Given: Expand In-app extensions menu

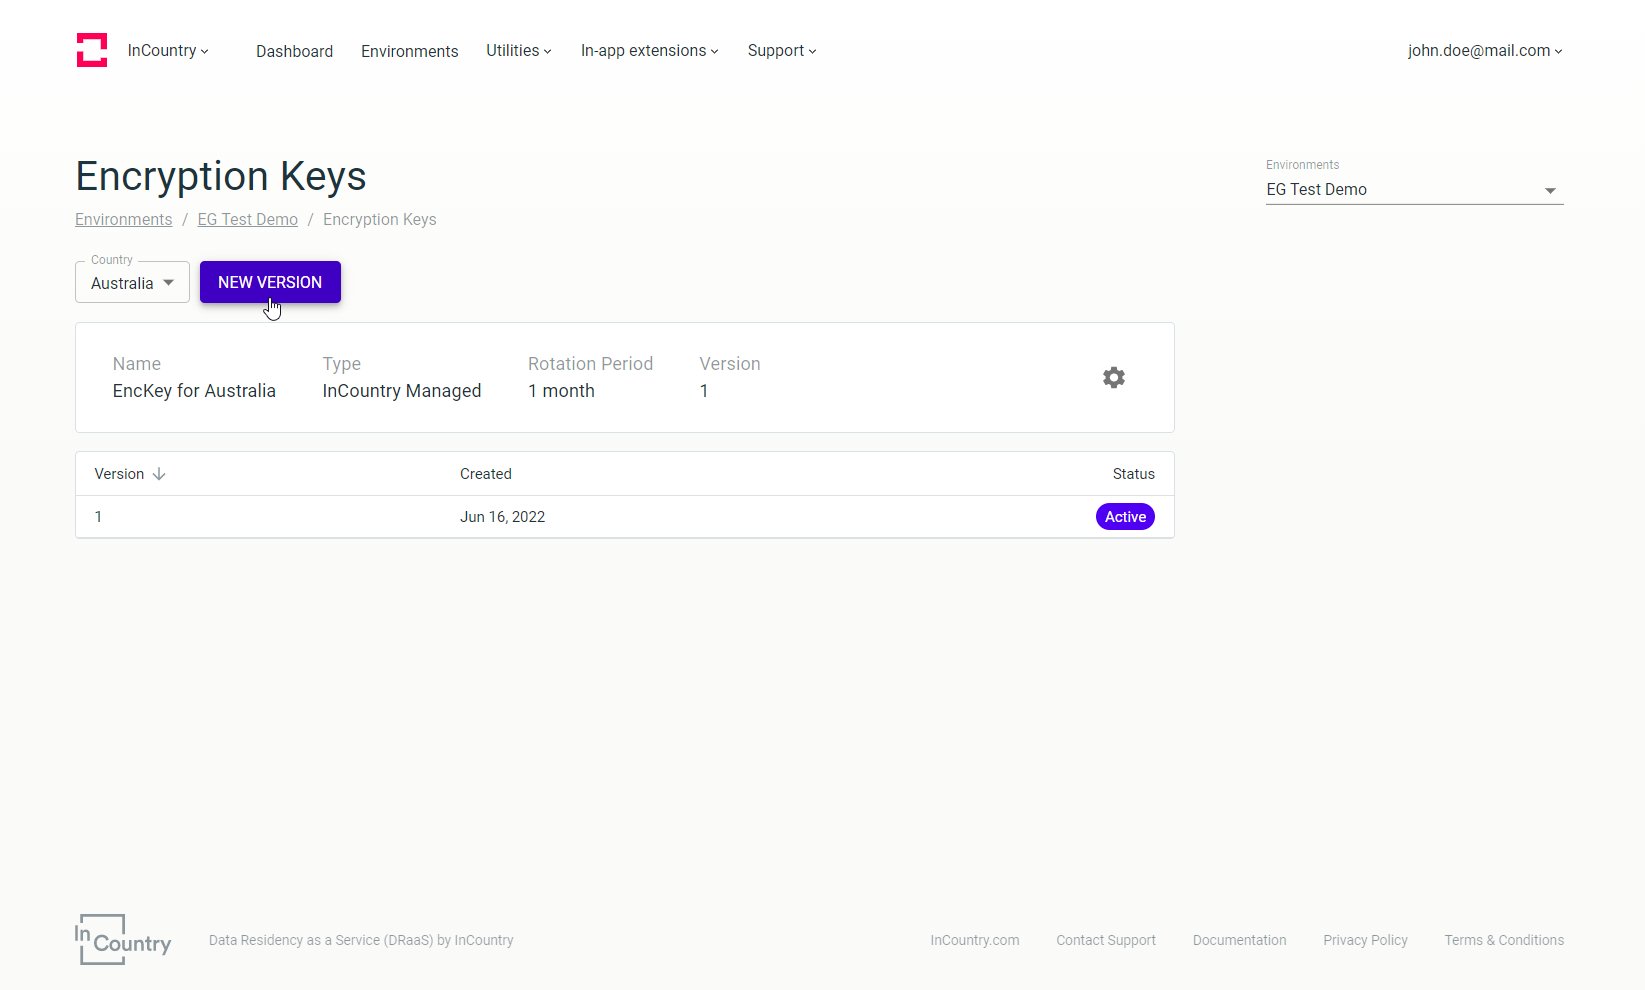Looking at the screenshot, I should point(650,50).
